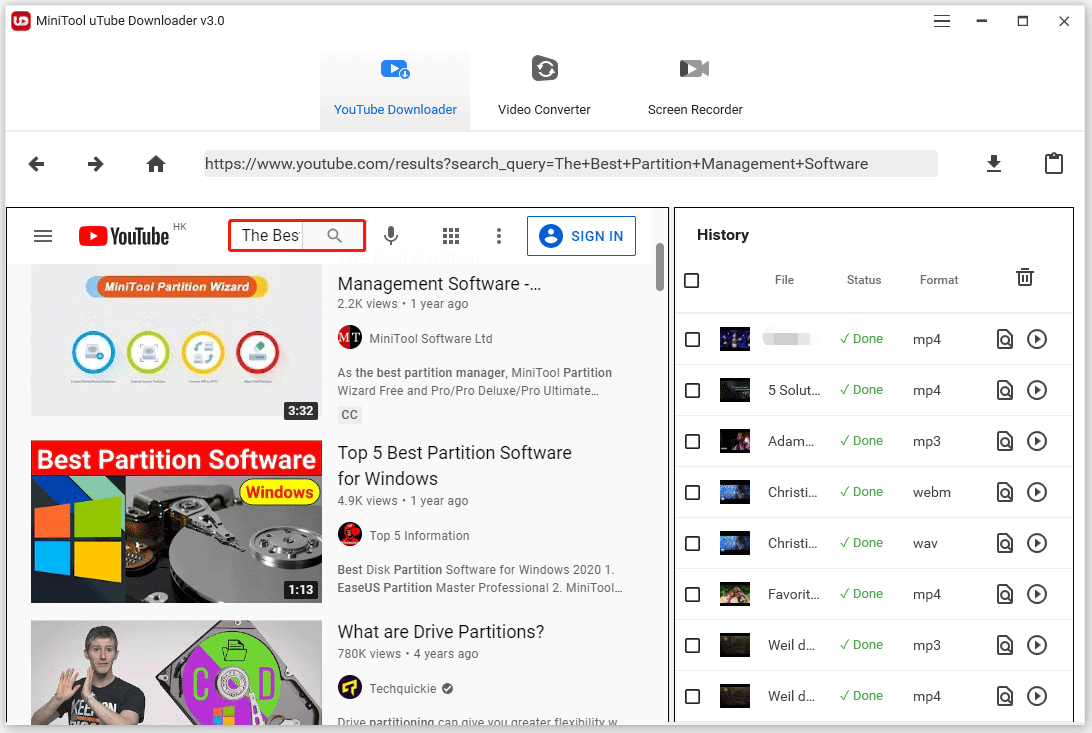Open Top 5 Information channel

(x=419, y=535)
